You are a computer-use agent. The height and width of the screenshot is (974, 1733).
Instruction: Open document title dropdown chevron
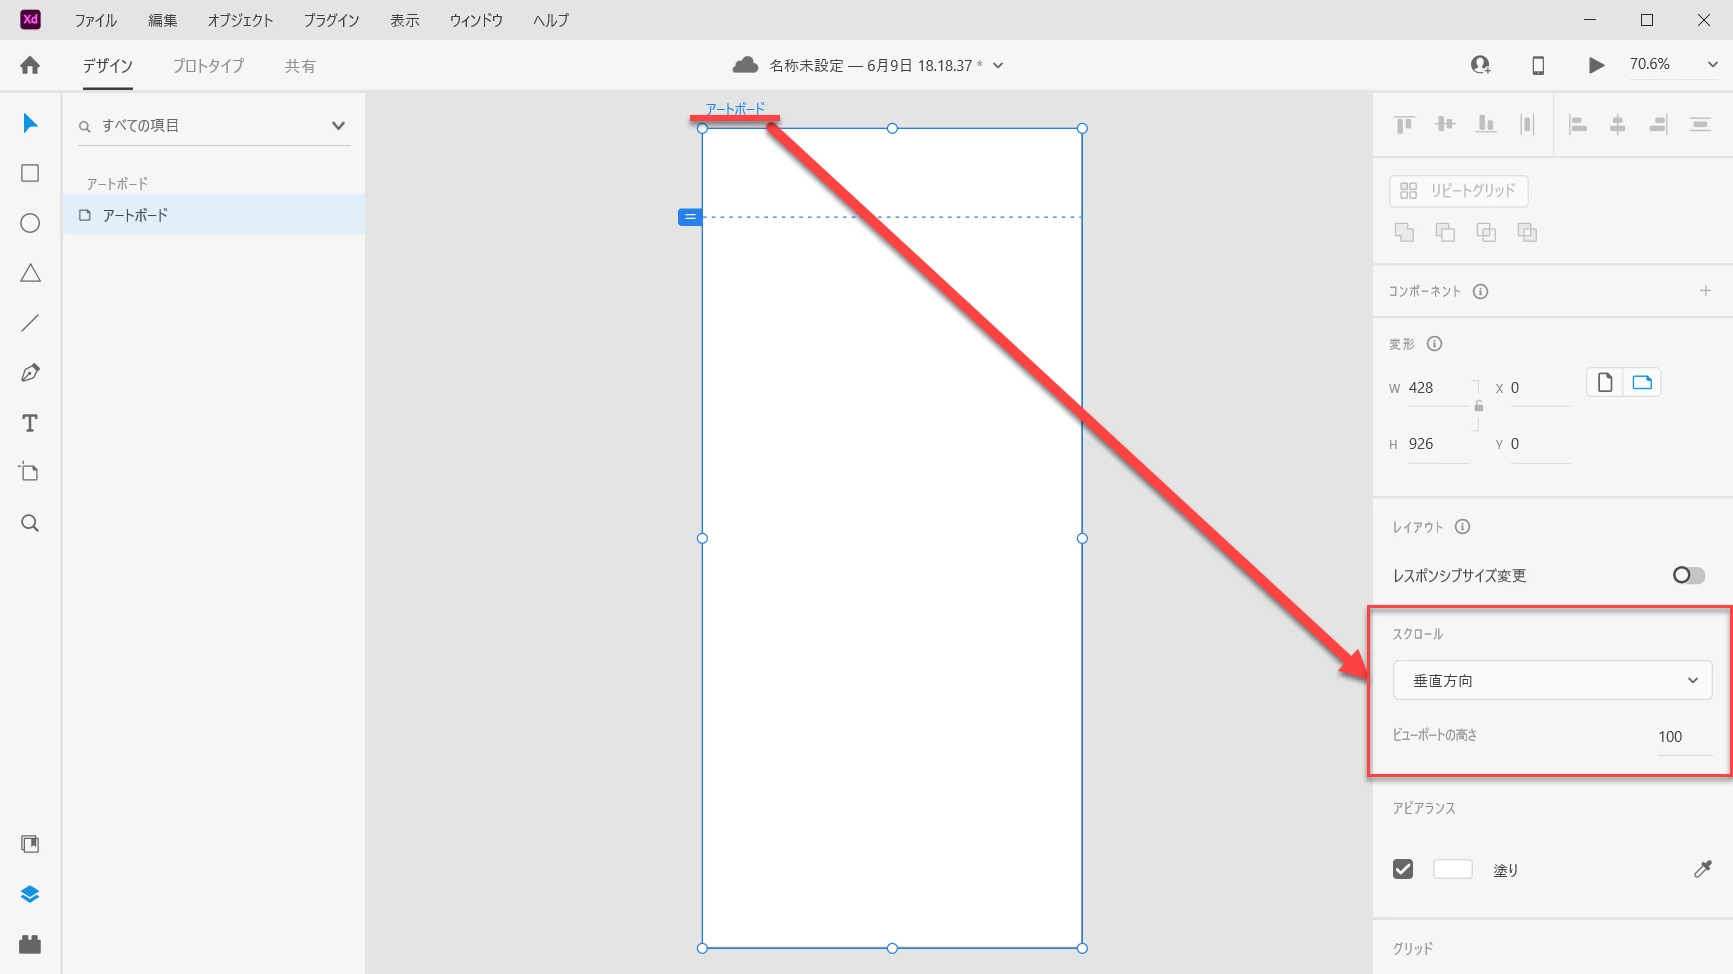pos(998,66)
